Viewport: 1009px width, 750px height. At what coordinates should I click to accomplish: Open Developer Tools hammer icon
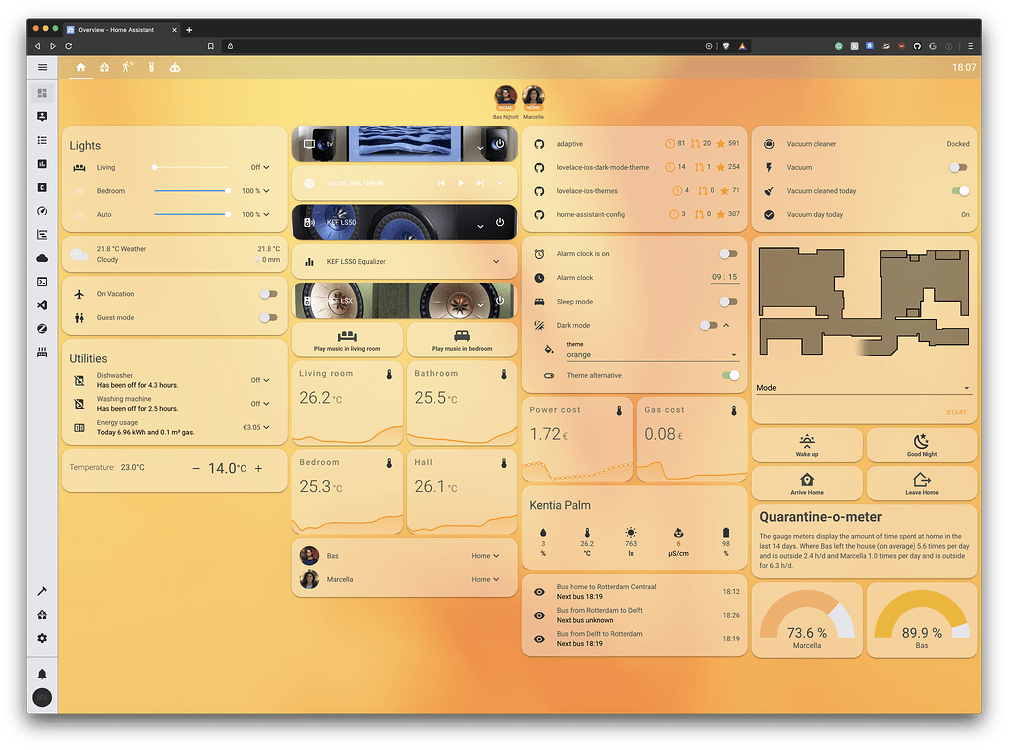[42, 592]
